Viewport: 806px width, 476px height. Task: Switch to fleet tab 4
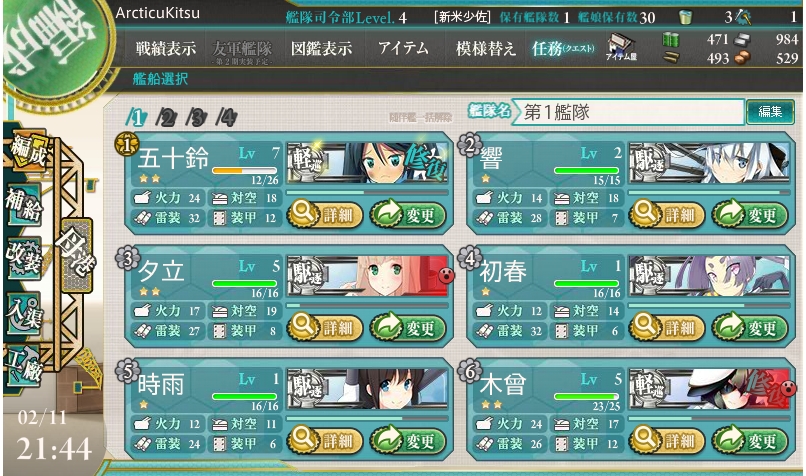pyautogui.click(x=227, y=118)
